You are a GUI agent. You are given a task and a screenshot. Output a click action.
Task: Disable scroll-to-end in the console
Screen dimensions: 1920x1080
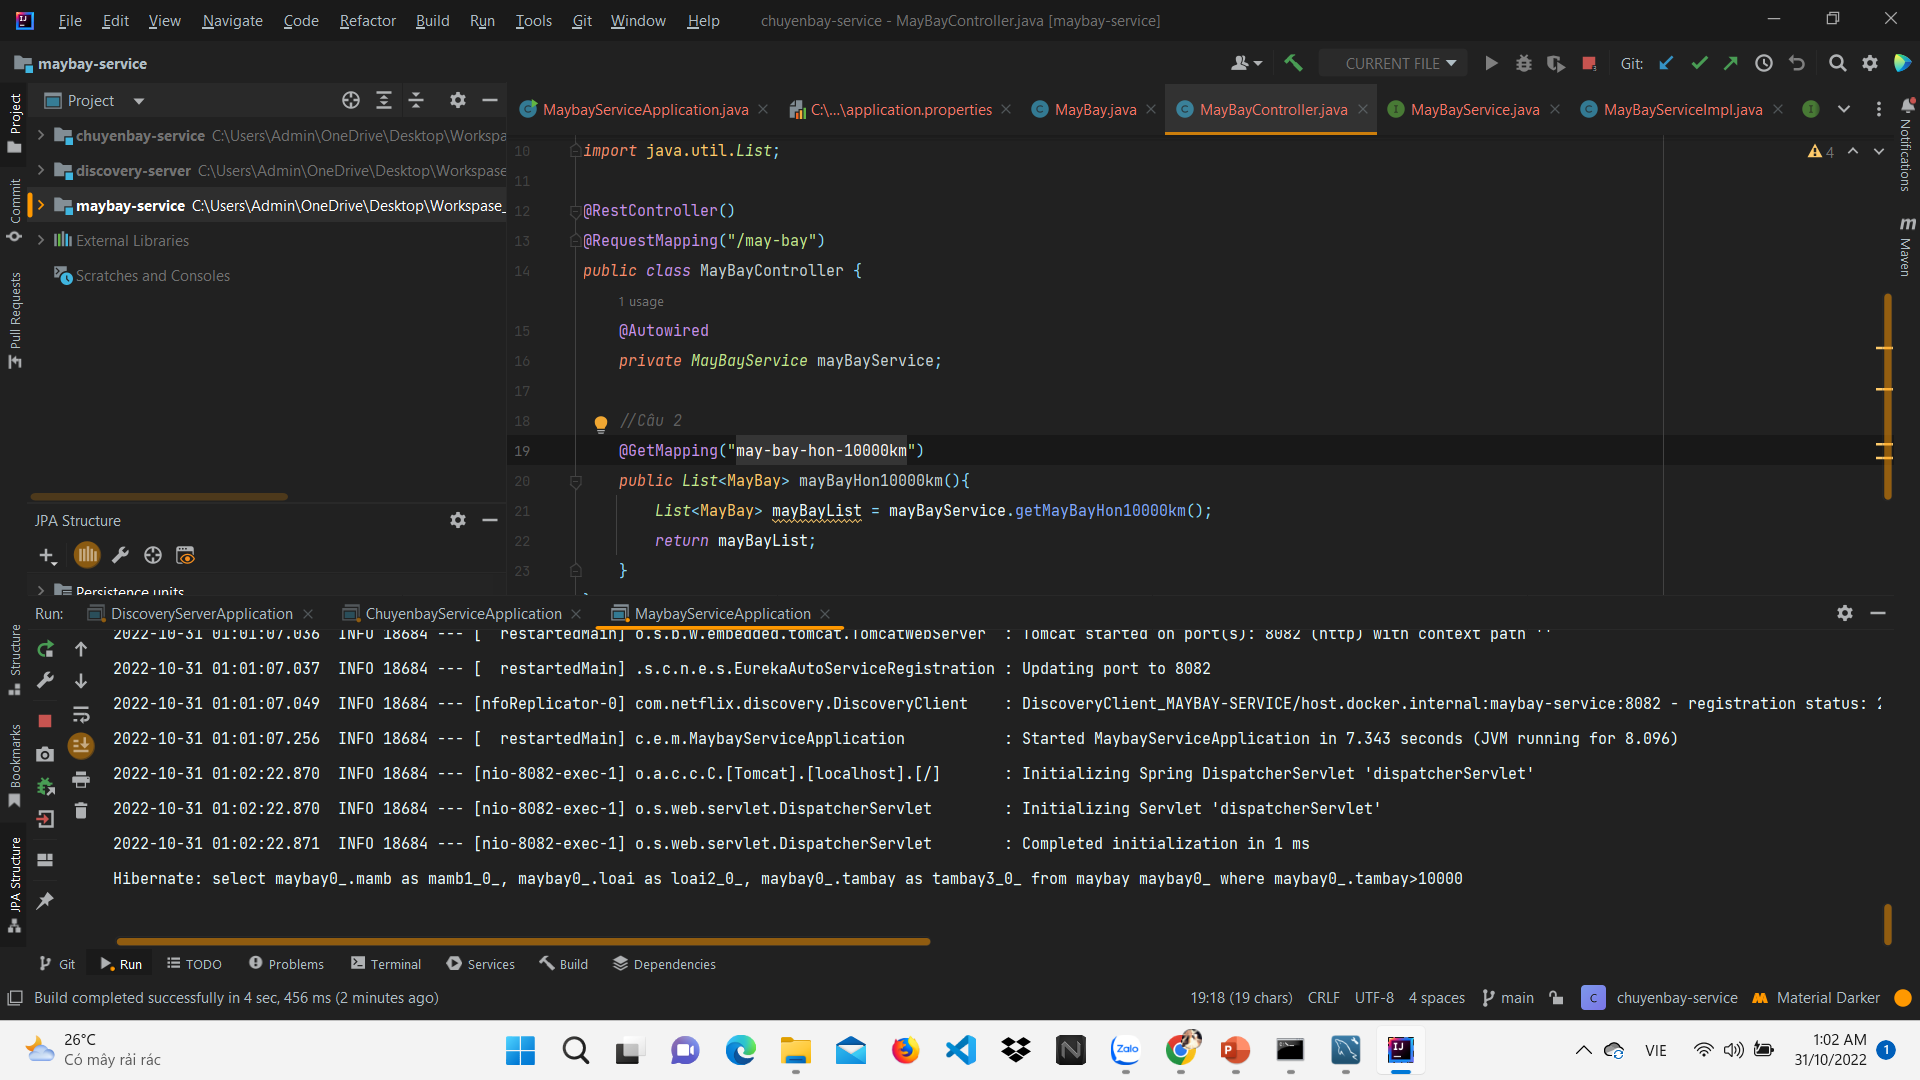tap(81, 745)
